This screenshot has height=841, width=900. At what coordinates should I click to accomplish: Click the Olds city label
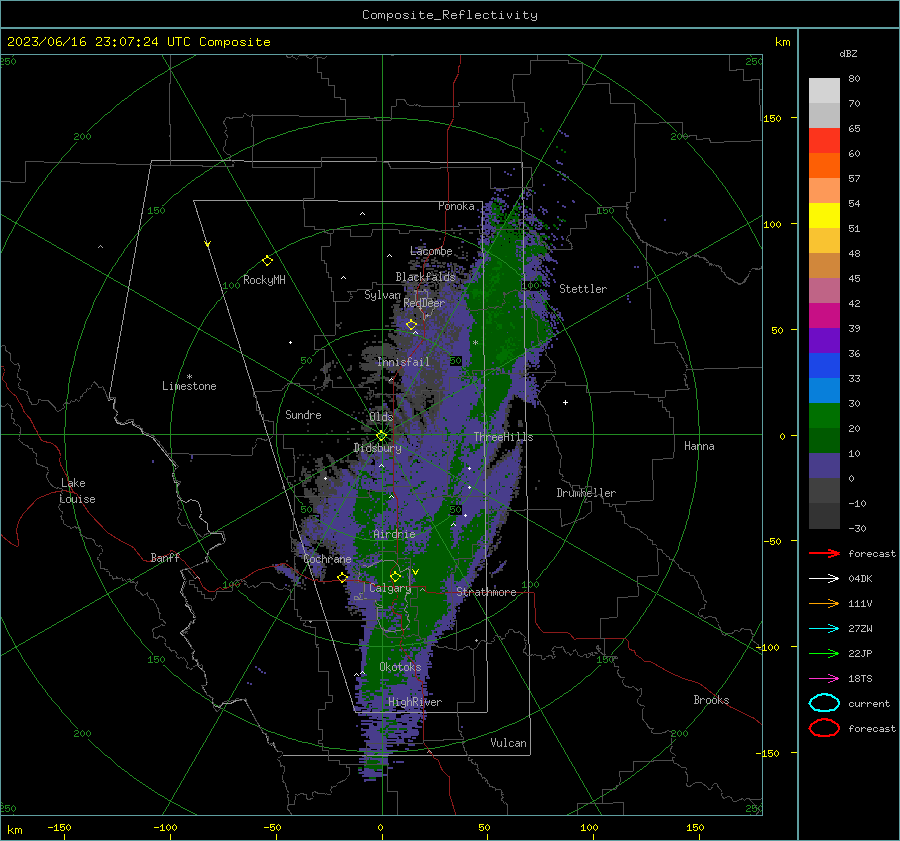pyautogui.click(x=381, y=417)
